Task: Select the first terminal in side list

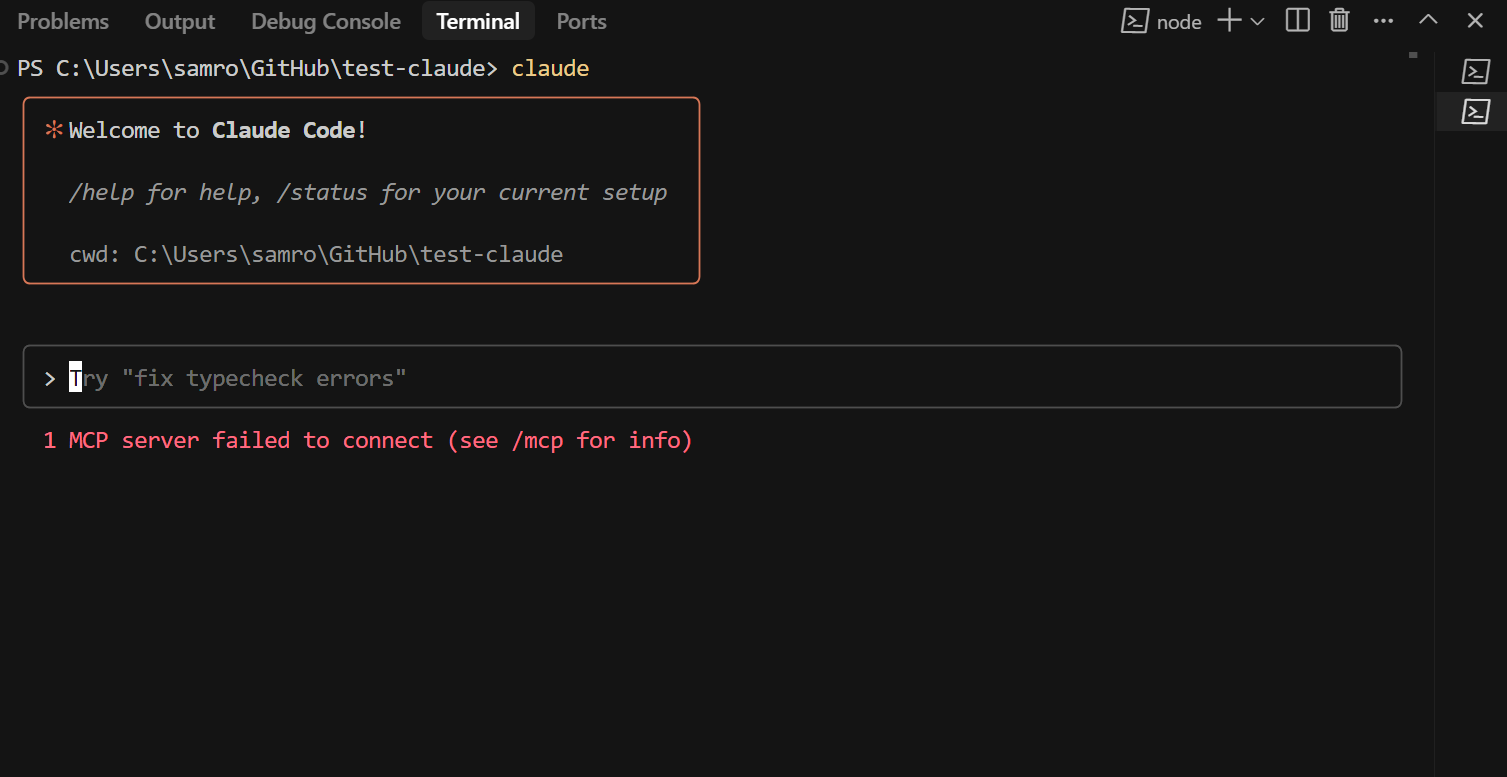Action: [1476, 72]
